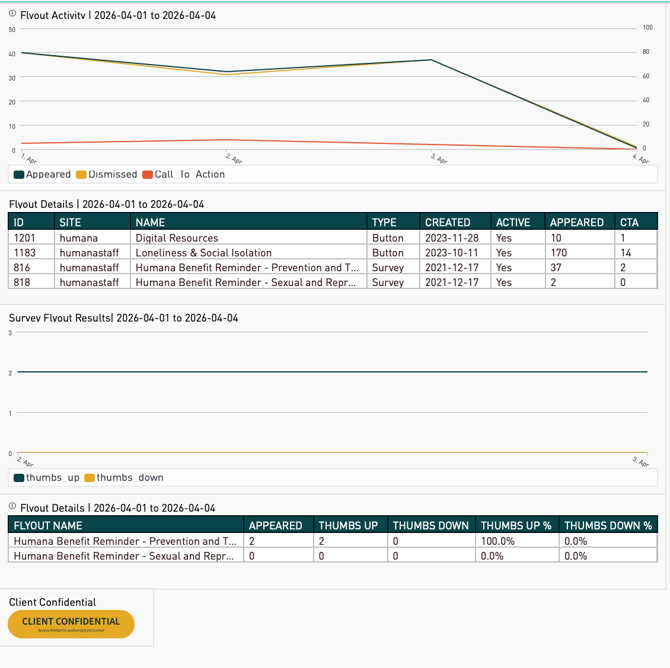Image resolution: width=670 pixels, height=668 pixels.
Task: Sort by the ID column header
Action: [19, 222]
